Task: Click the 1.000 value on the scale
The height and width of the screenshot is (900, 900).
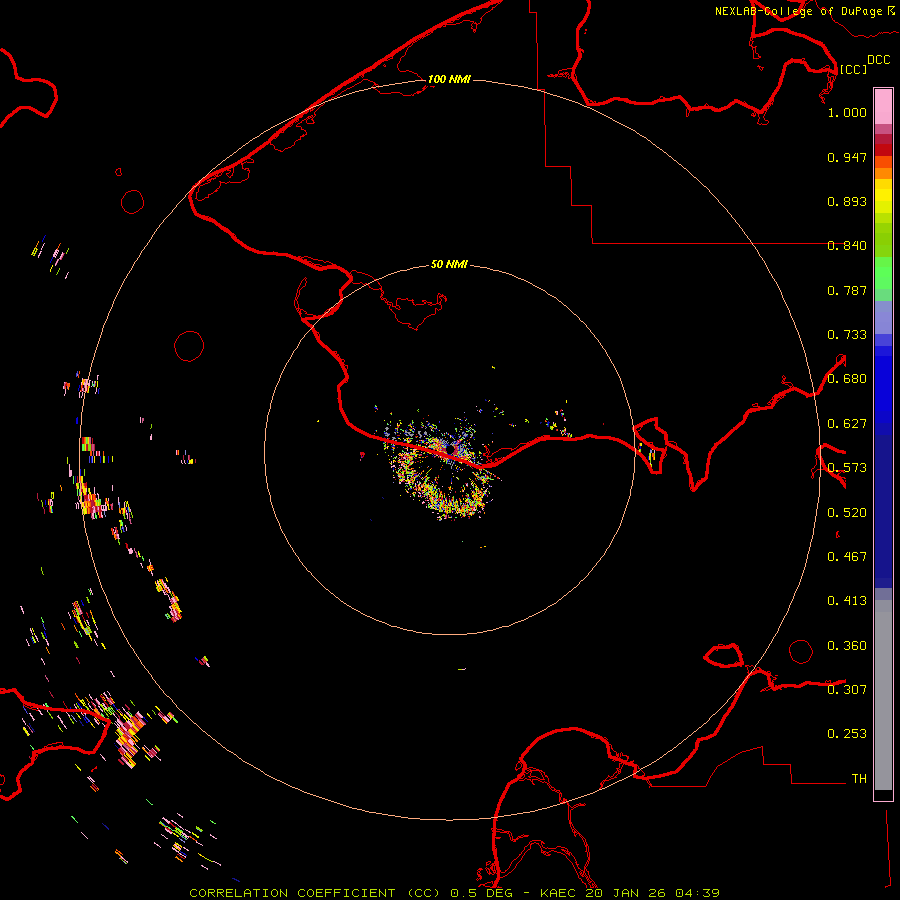Action: pos(847,113)
